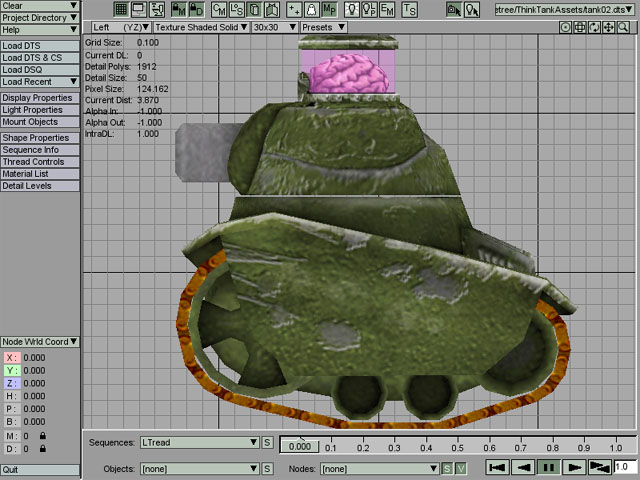Open the Clear dropdown menu
Image resolution: width=640 pixels, height=480 pixels.
click(x=40, y=6)
